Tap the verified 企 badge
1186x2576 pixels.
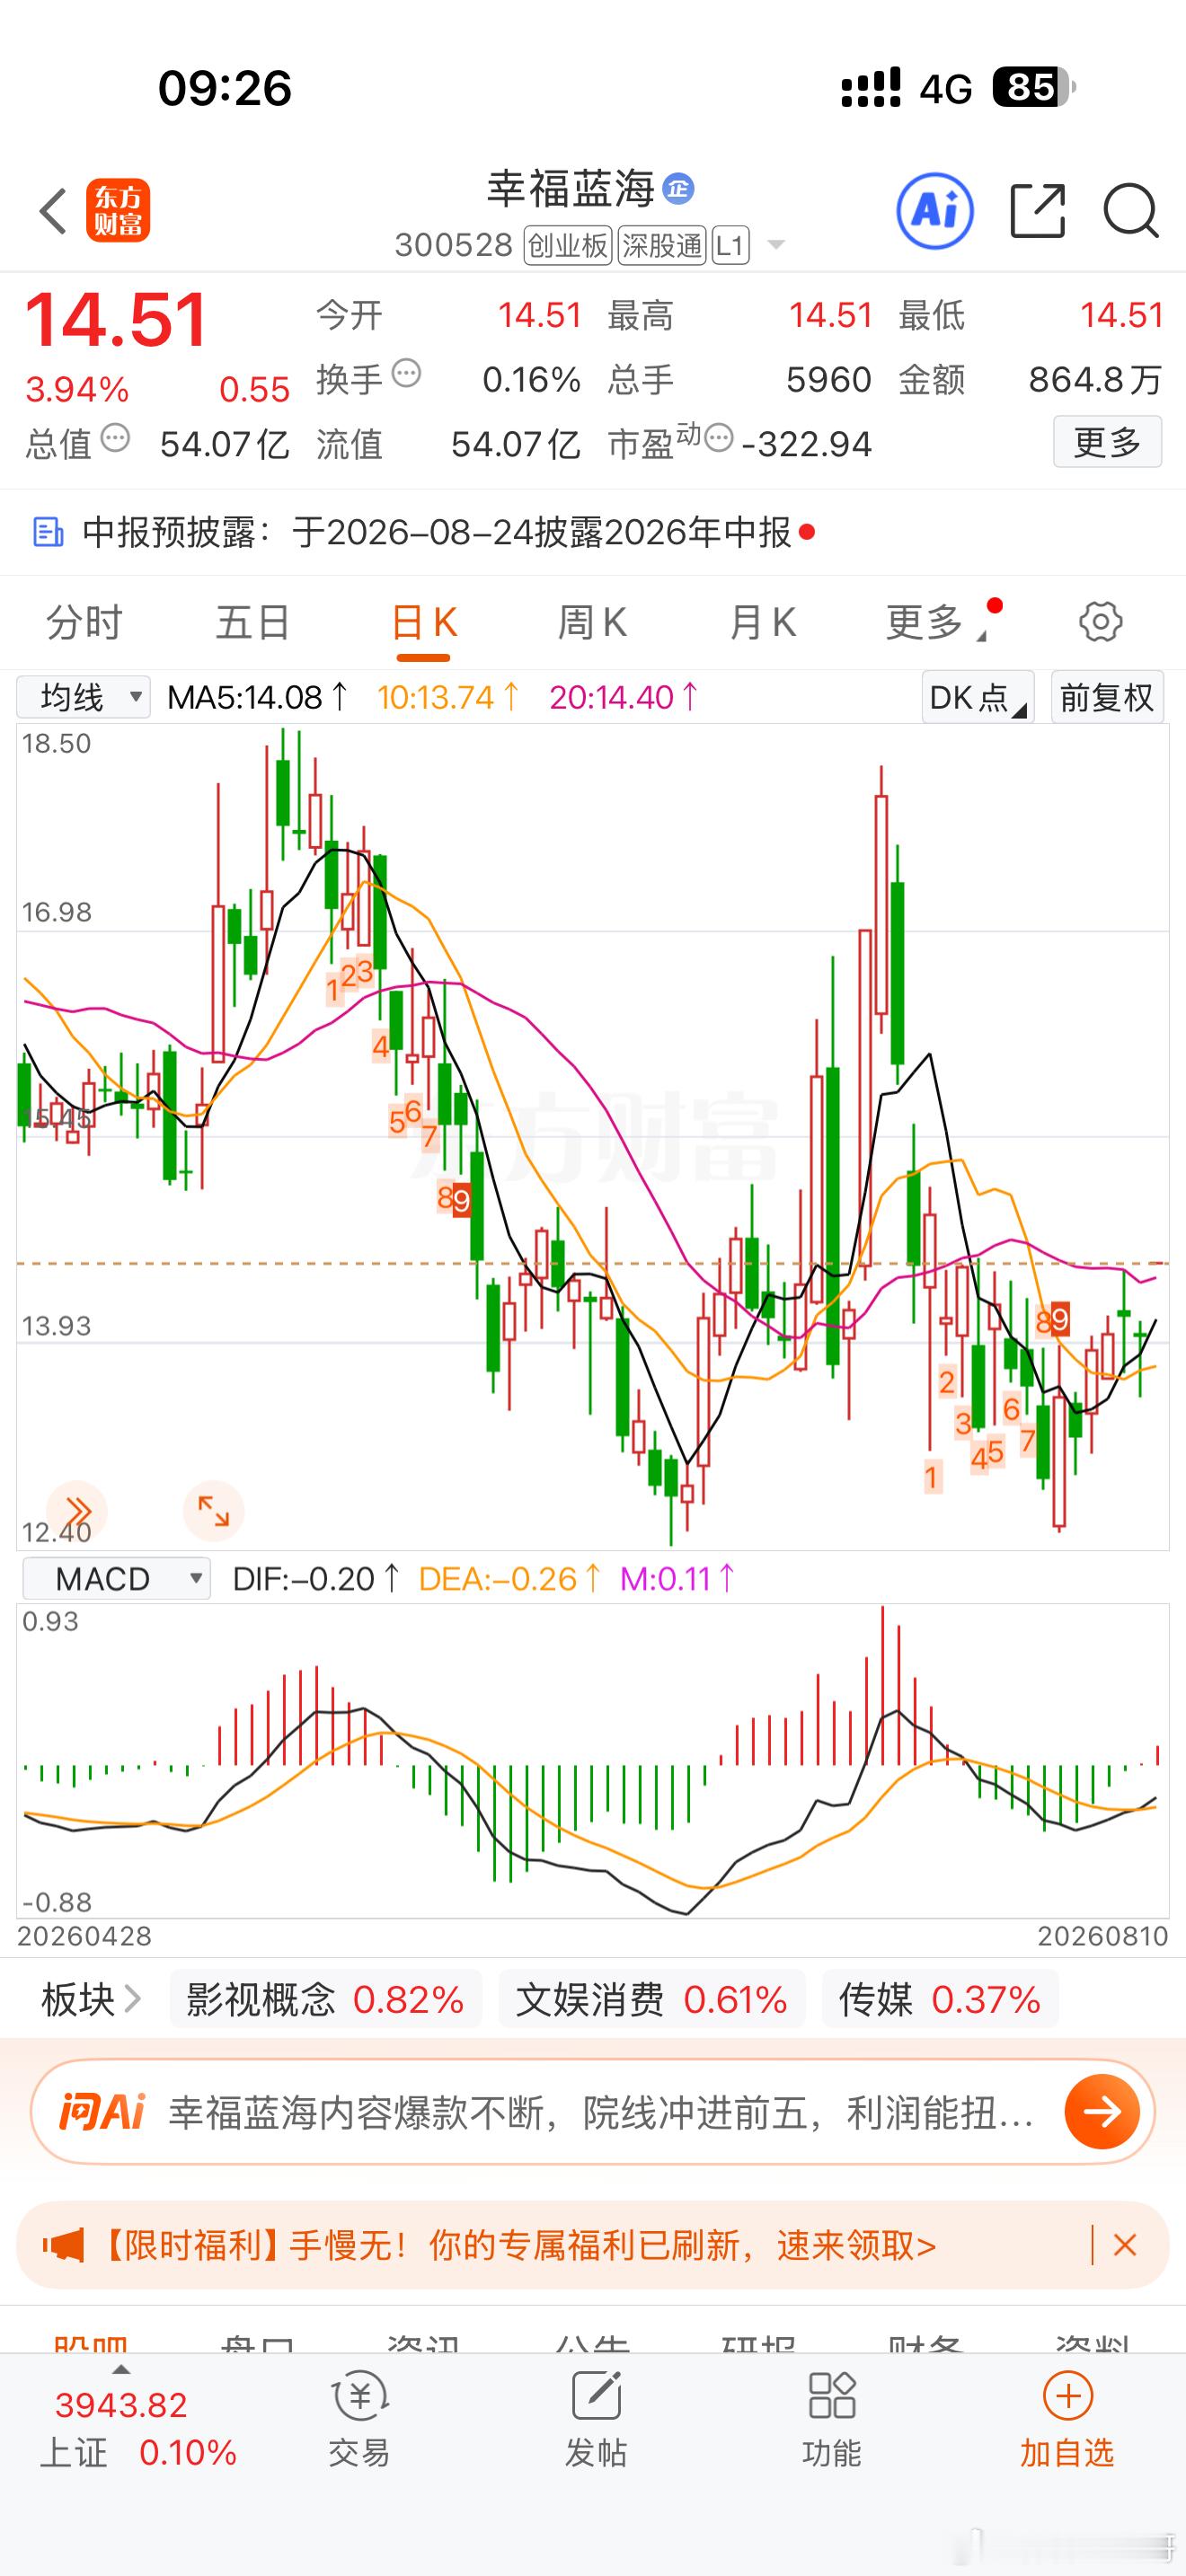click(678, 189)
